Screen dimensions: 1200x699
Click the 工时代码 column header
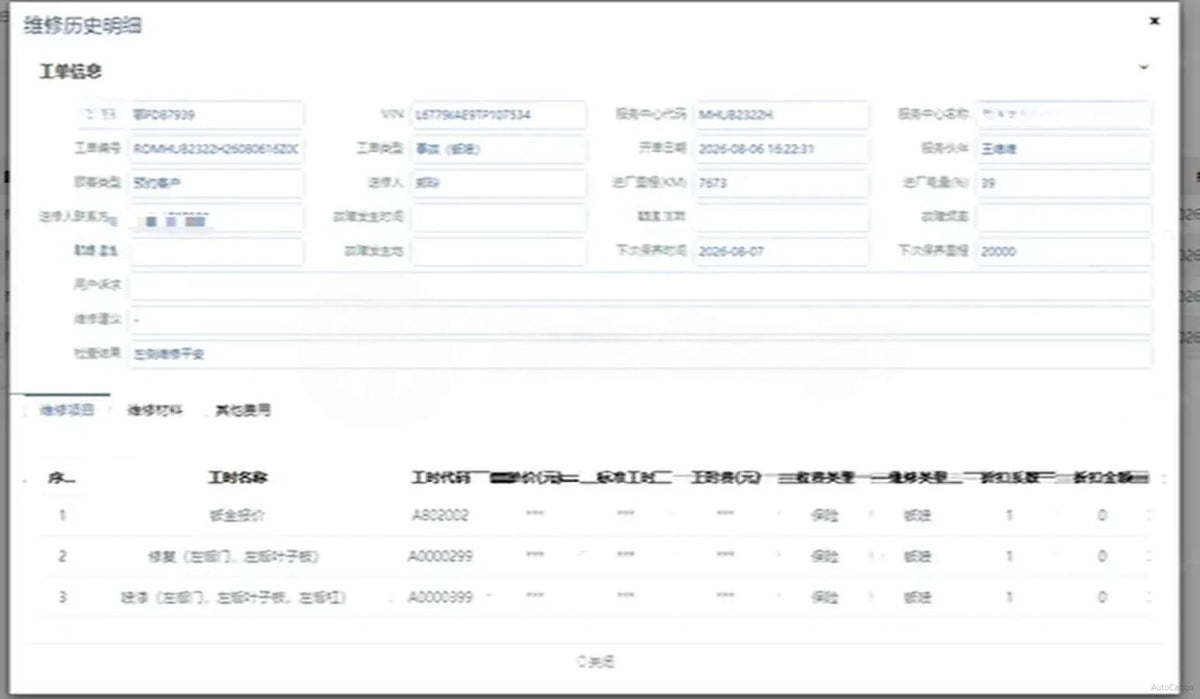tap(440, 478)
